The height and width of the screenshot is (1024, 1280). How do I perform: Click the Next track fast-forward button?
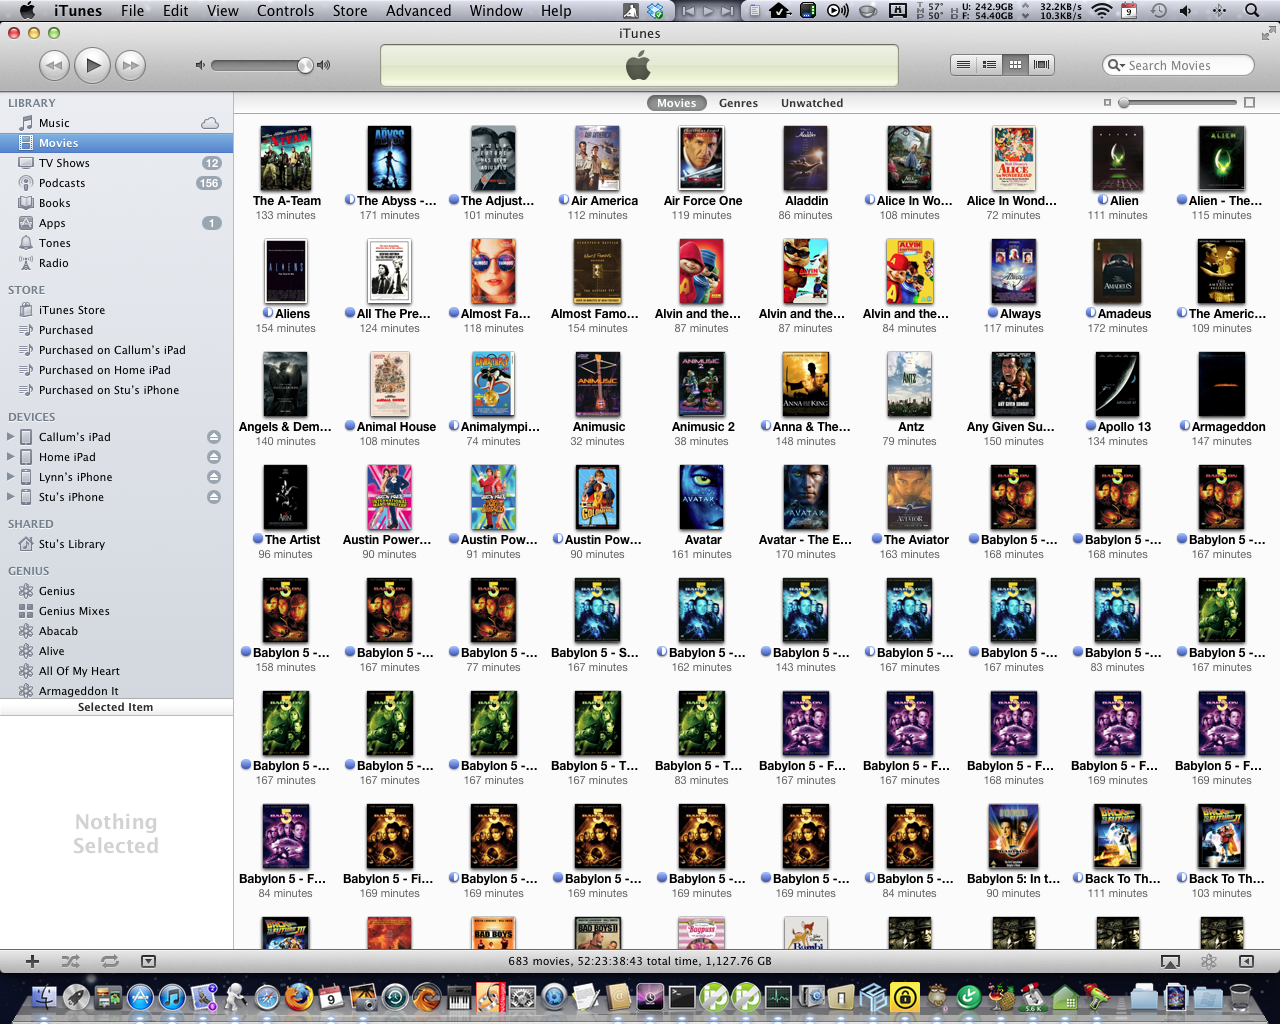[x=130, y=65]
